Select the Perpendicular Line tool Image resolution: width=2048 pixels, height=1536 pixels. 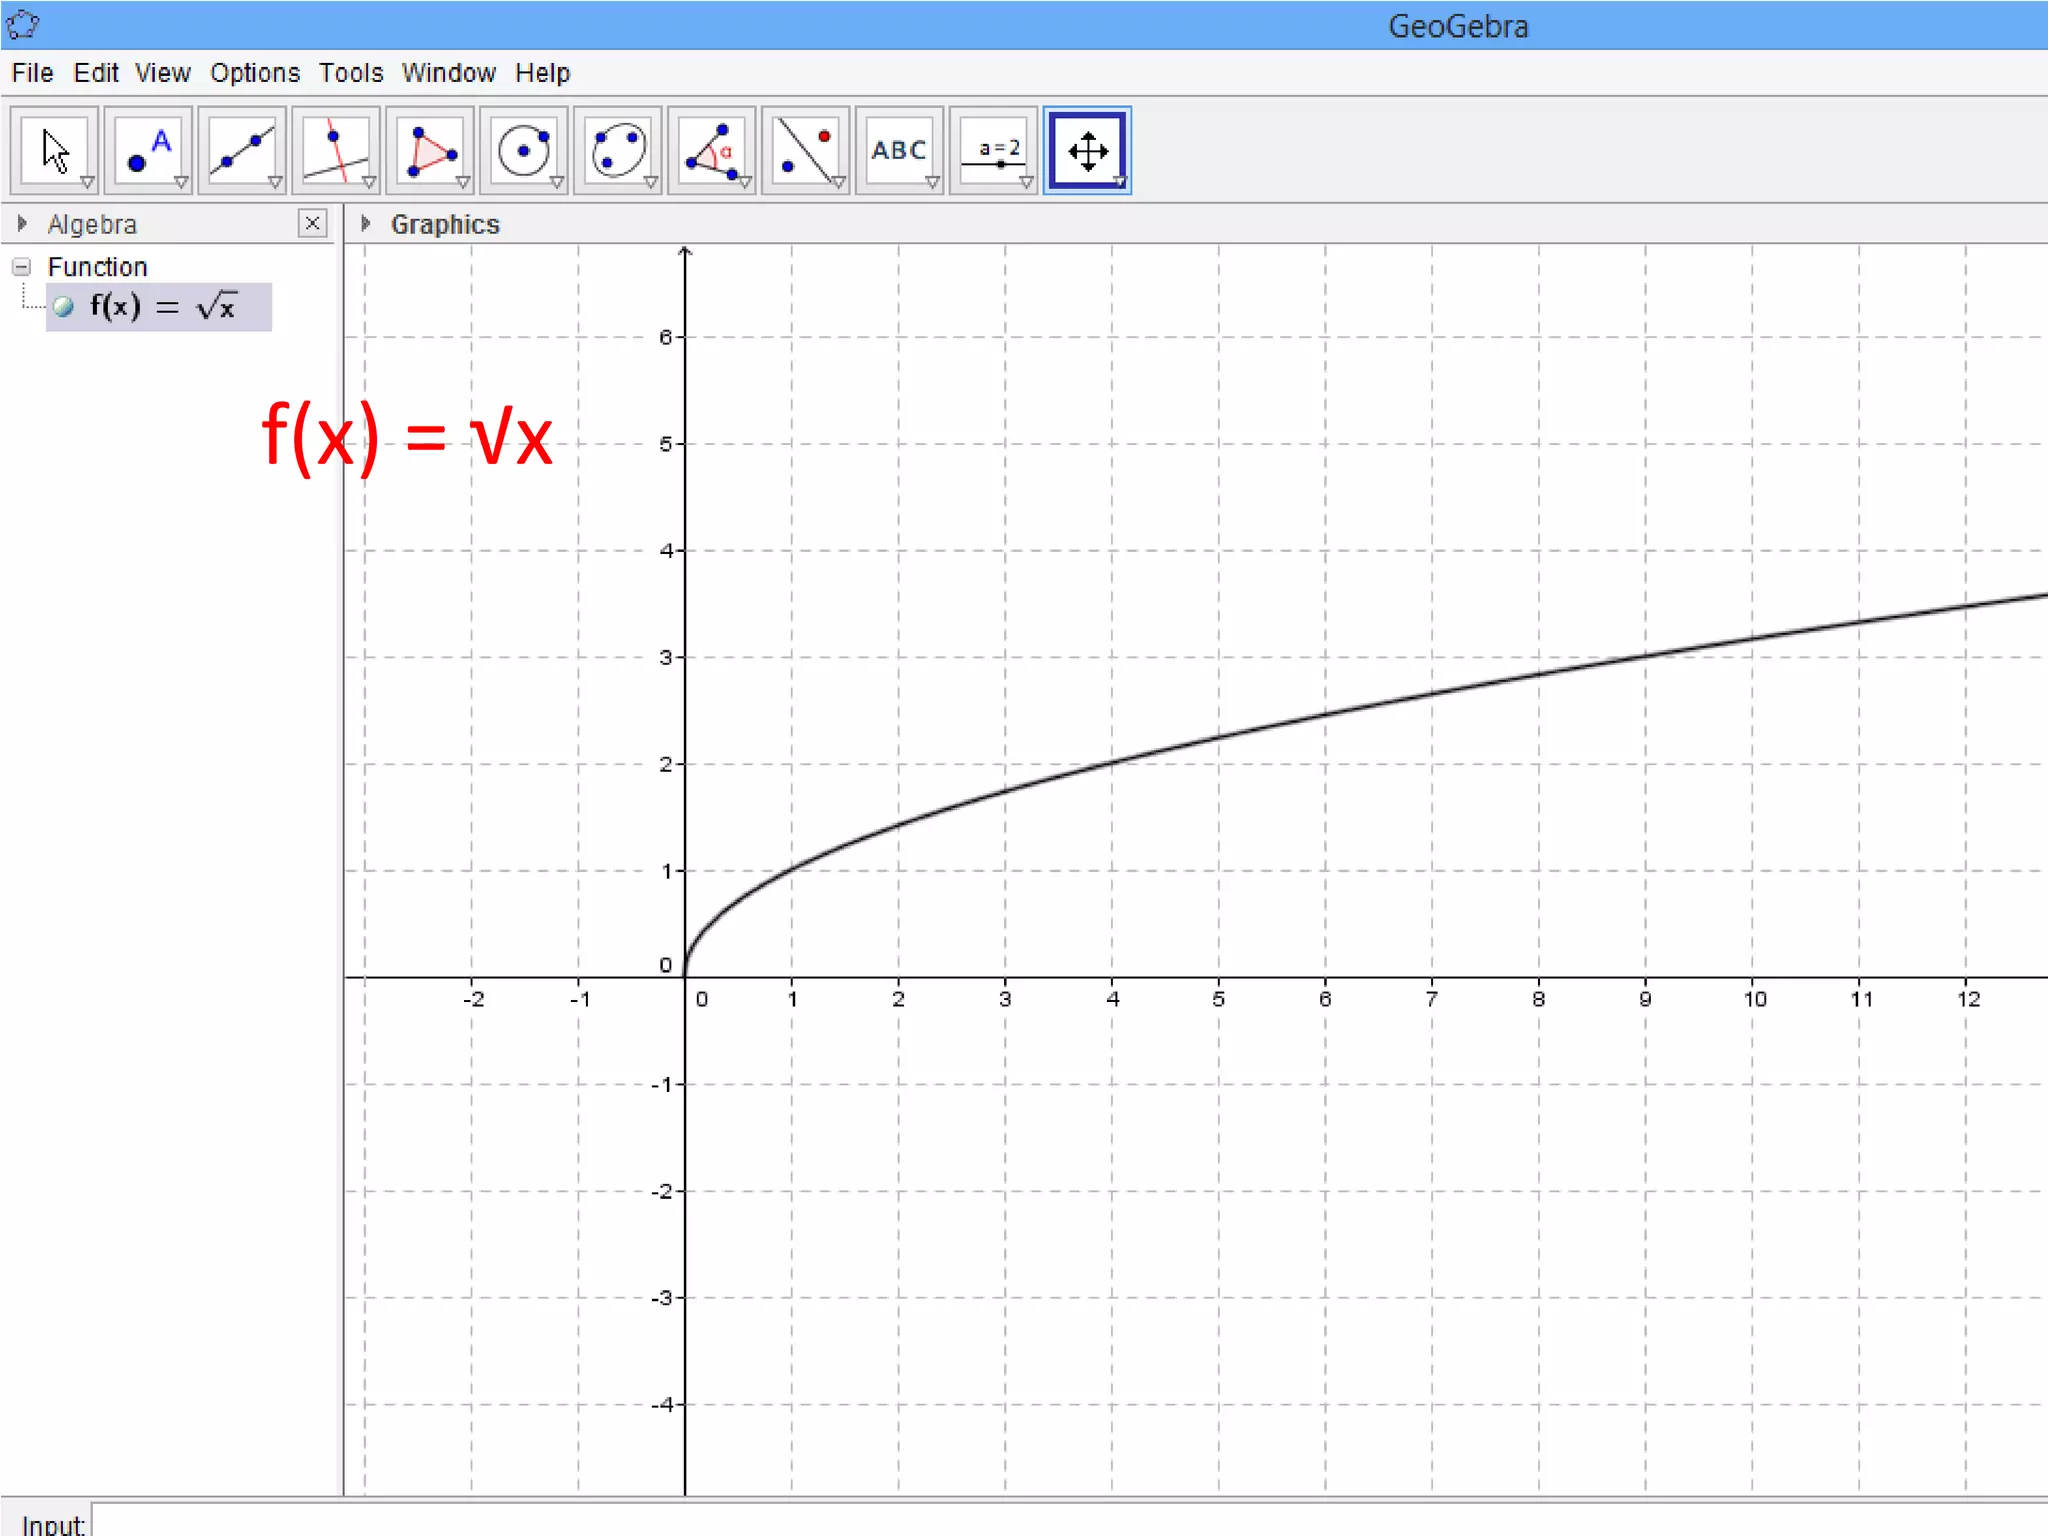tap(336, 150)
